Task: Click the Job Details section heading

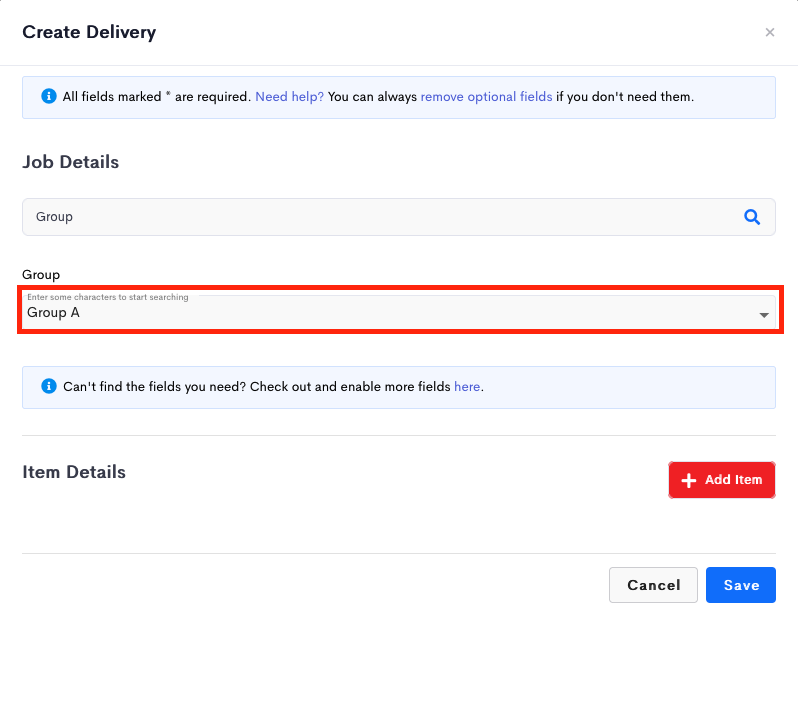Action: click(71, 162)
